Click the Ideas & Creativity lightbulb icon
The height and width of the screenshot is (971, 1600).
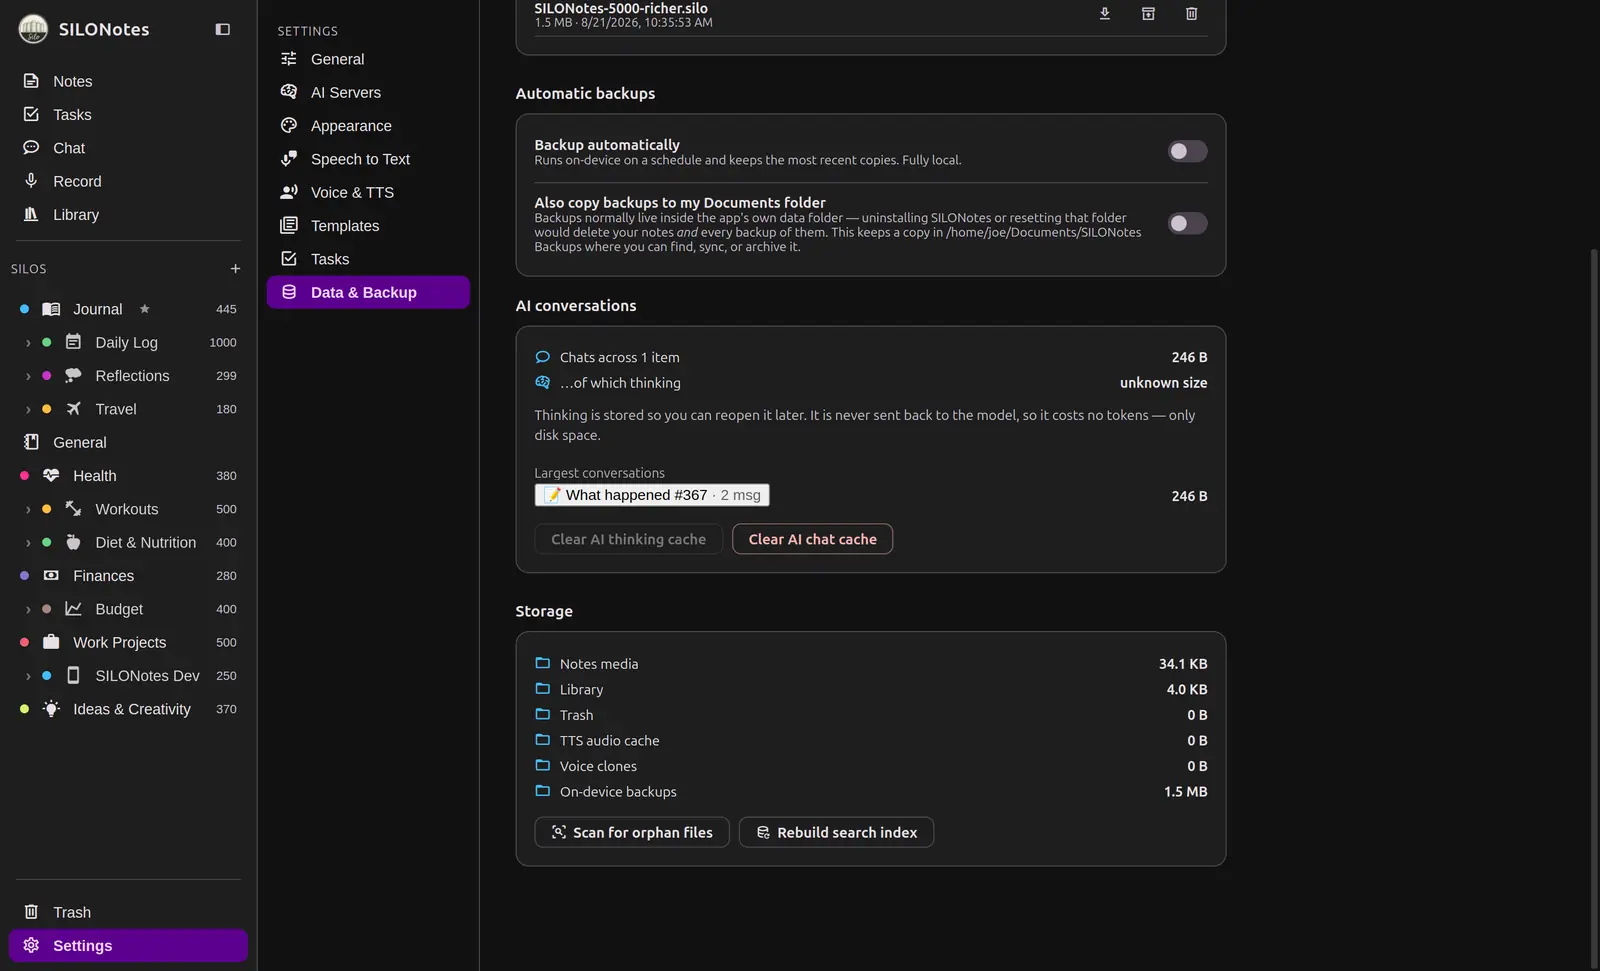(x=51, y=709)
